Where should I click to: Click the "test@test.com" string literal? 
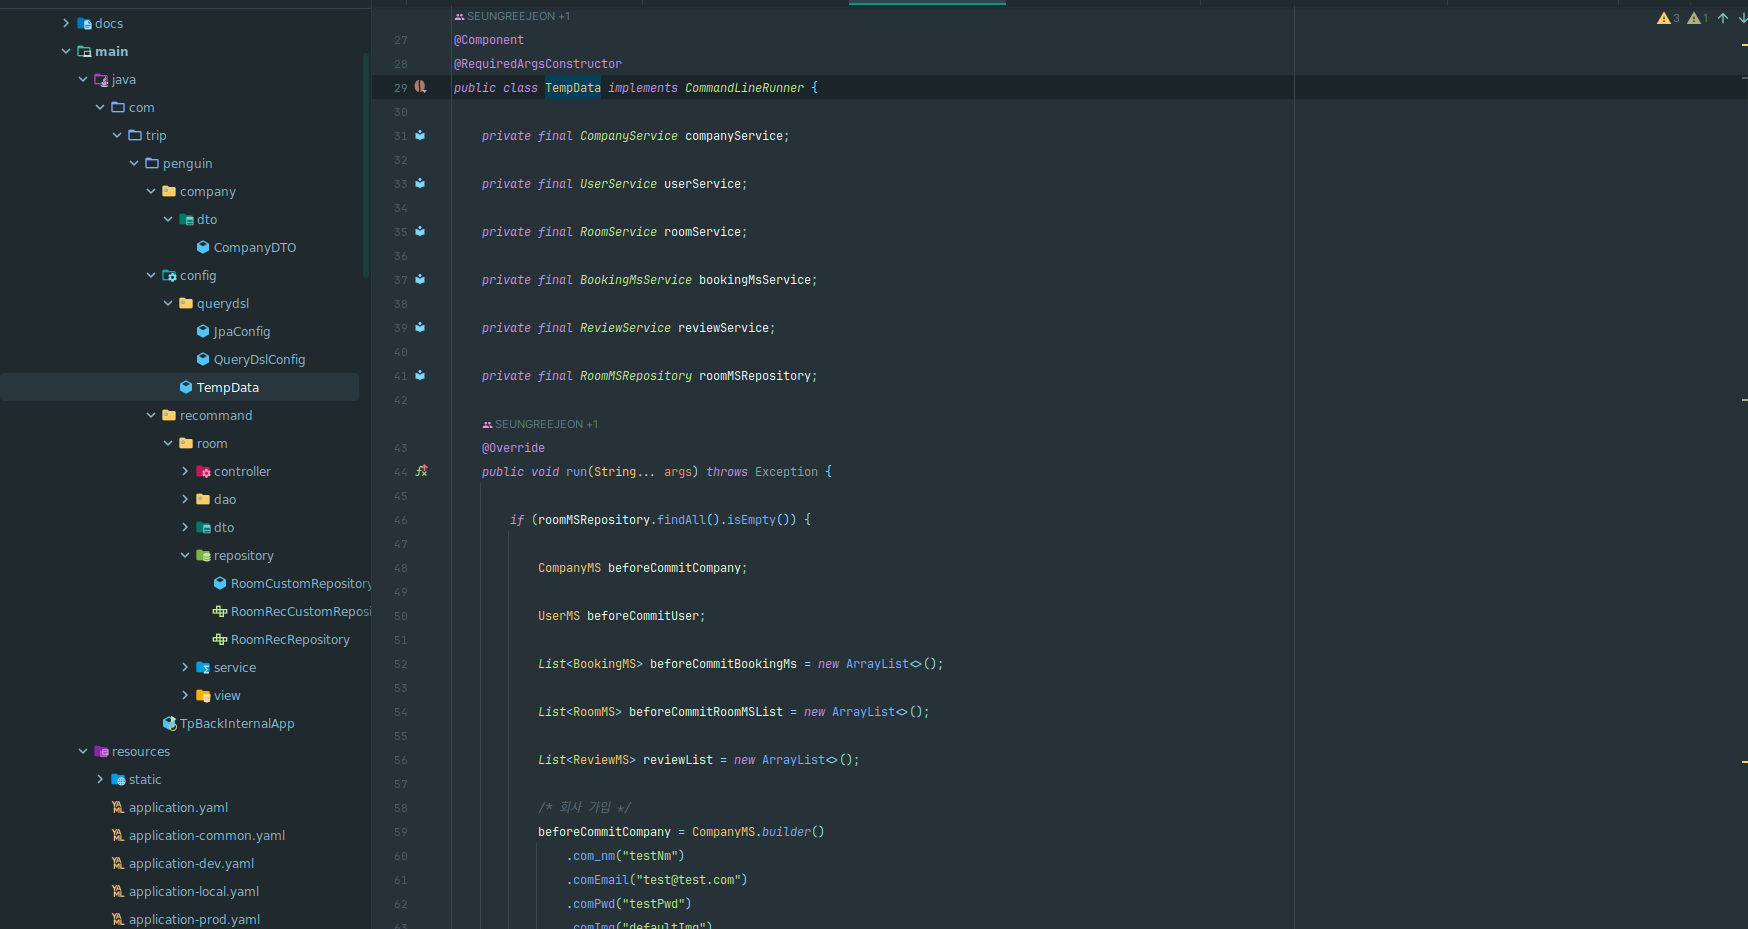(688, 880)
